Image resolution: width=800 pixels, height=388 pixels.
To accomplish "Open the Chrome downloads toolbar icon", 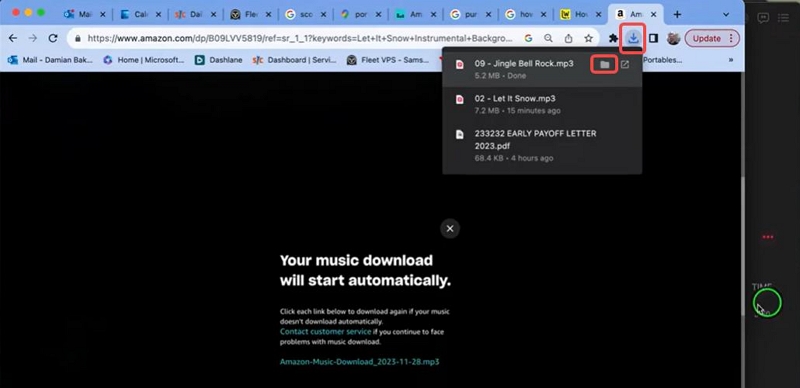I will point(633,38).
